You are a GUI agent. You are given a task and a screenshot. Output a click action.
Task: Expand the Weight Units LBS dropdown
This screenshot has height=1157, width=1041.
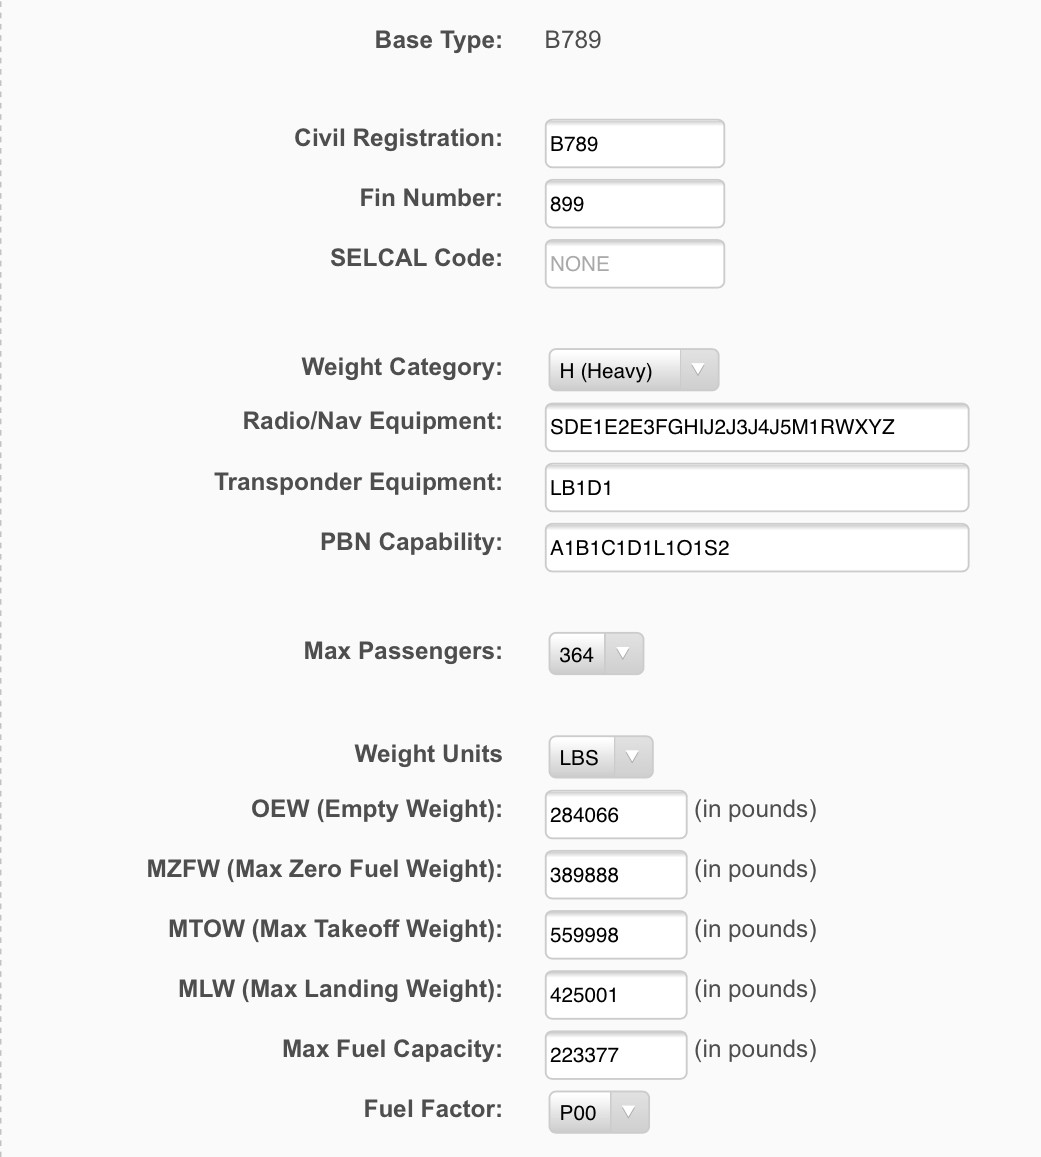pyautogui.click(x=601, y=757)
